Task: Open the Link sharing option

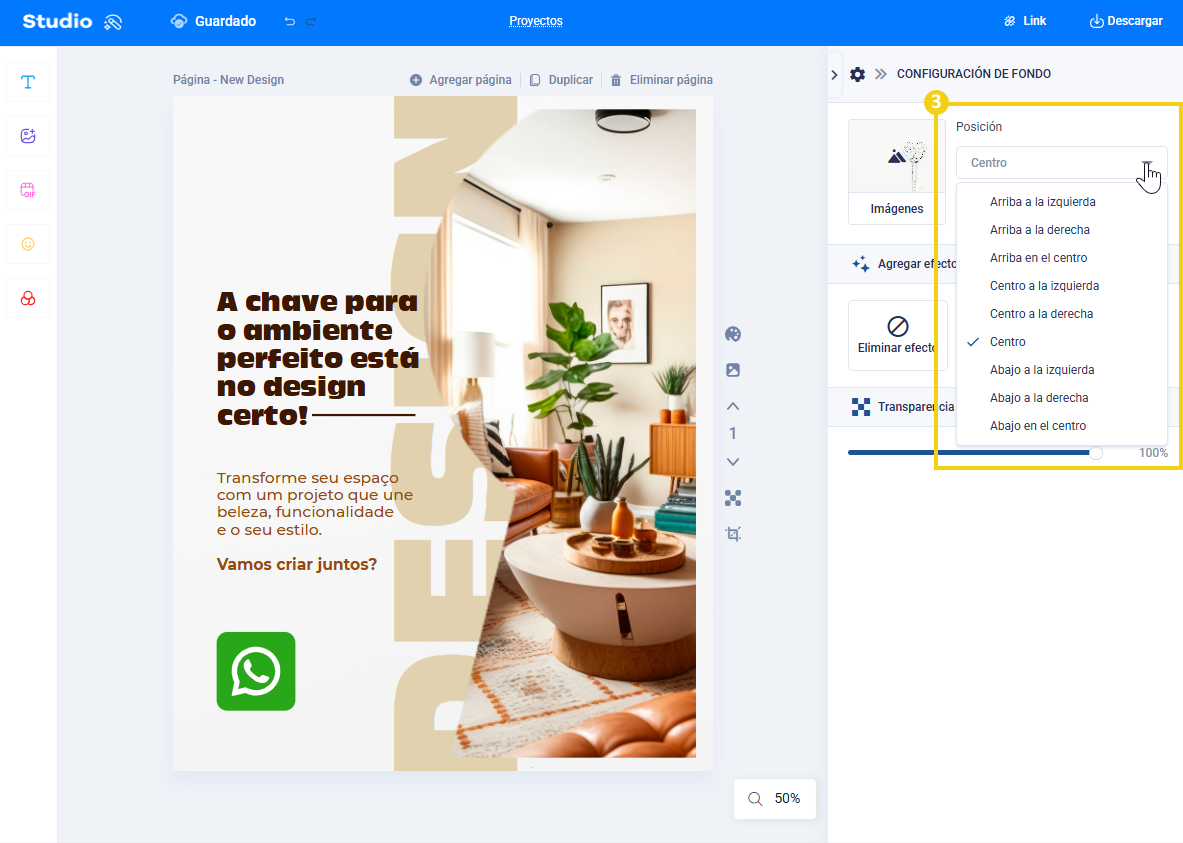Action: (x=1025, y=21)
